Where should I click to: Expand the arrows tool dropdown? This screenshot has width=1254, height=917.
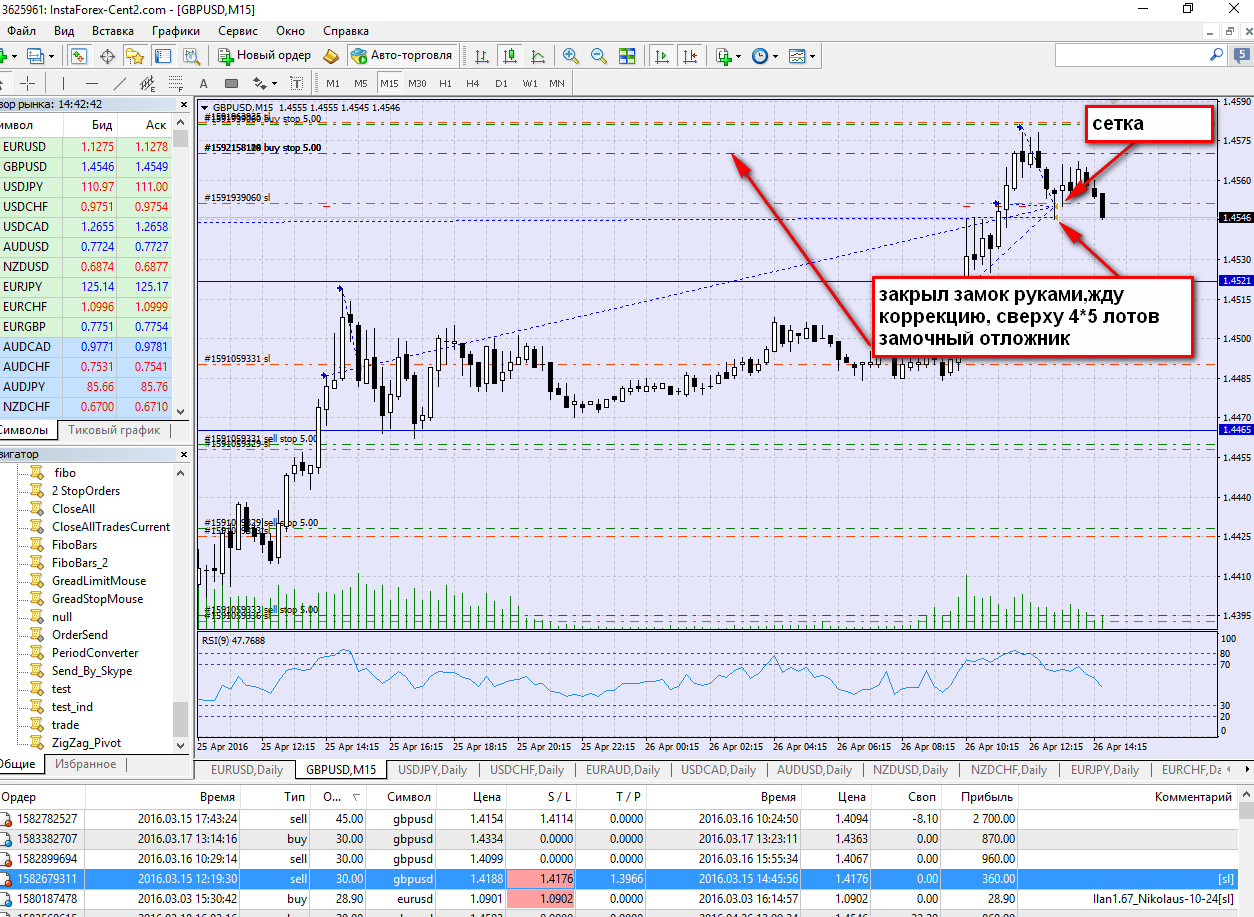274,84
